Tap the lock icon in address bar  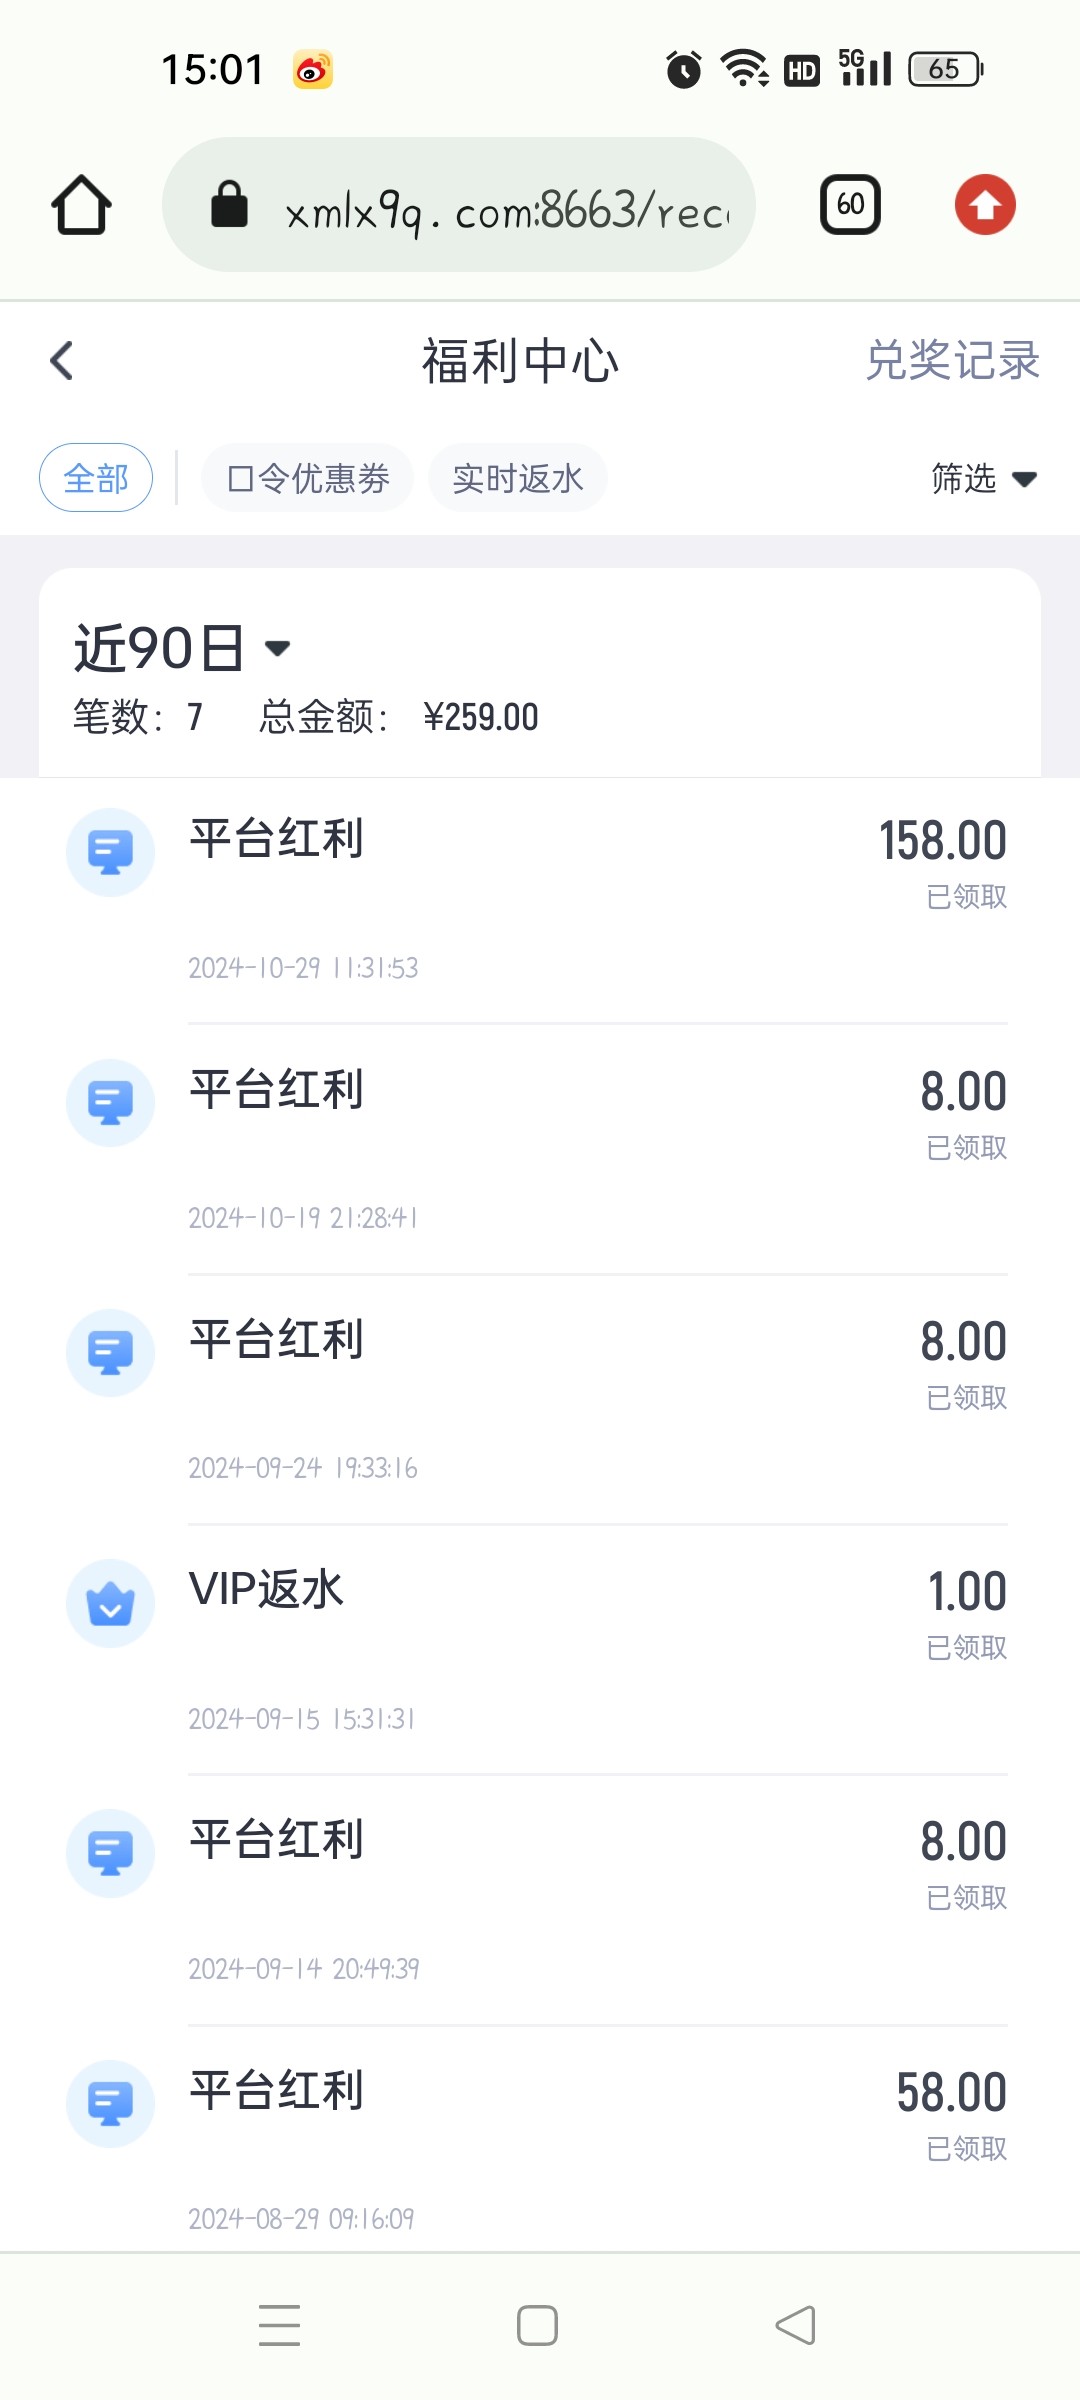pos(229,205)
